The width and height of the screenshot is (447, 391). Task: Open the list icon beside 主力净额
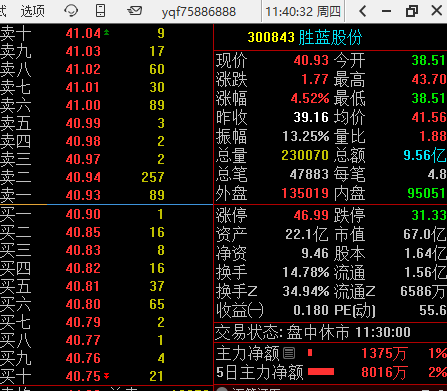[x=289, y=353]
